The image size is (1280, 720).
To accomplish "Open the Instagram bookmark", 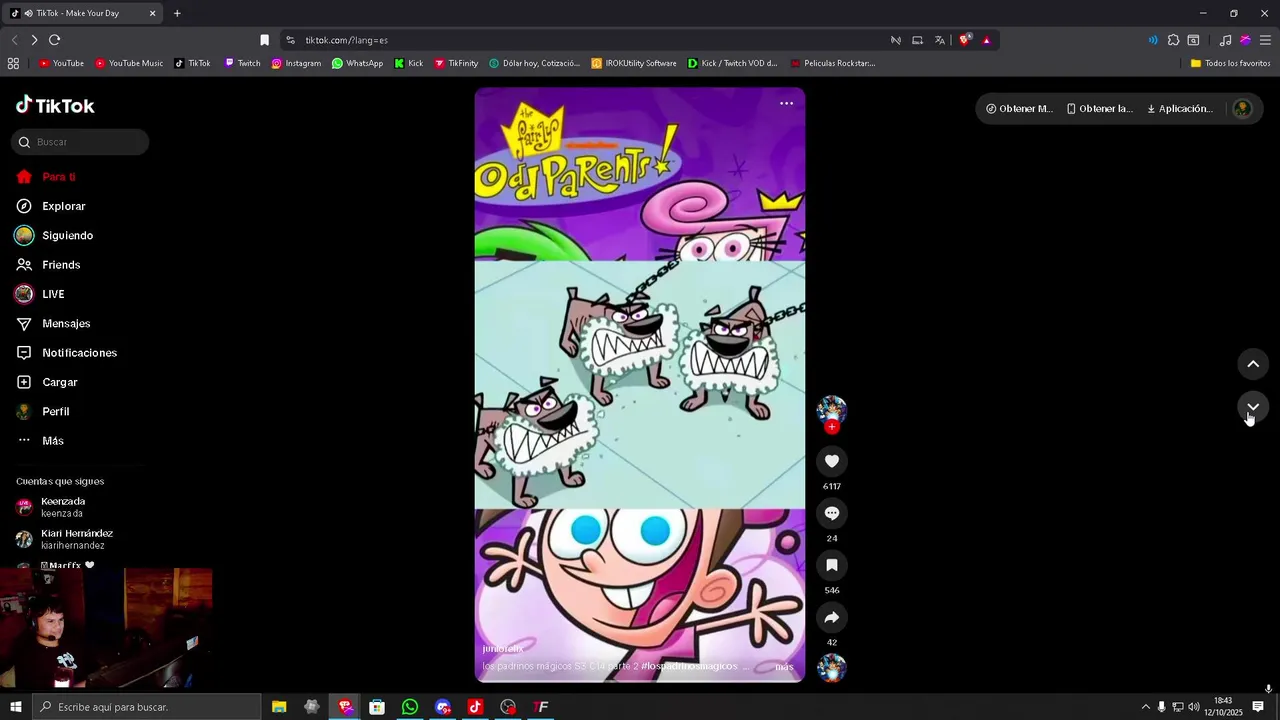I will pyautogui.click(x=296, y=63).
